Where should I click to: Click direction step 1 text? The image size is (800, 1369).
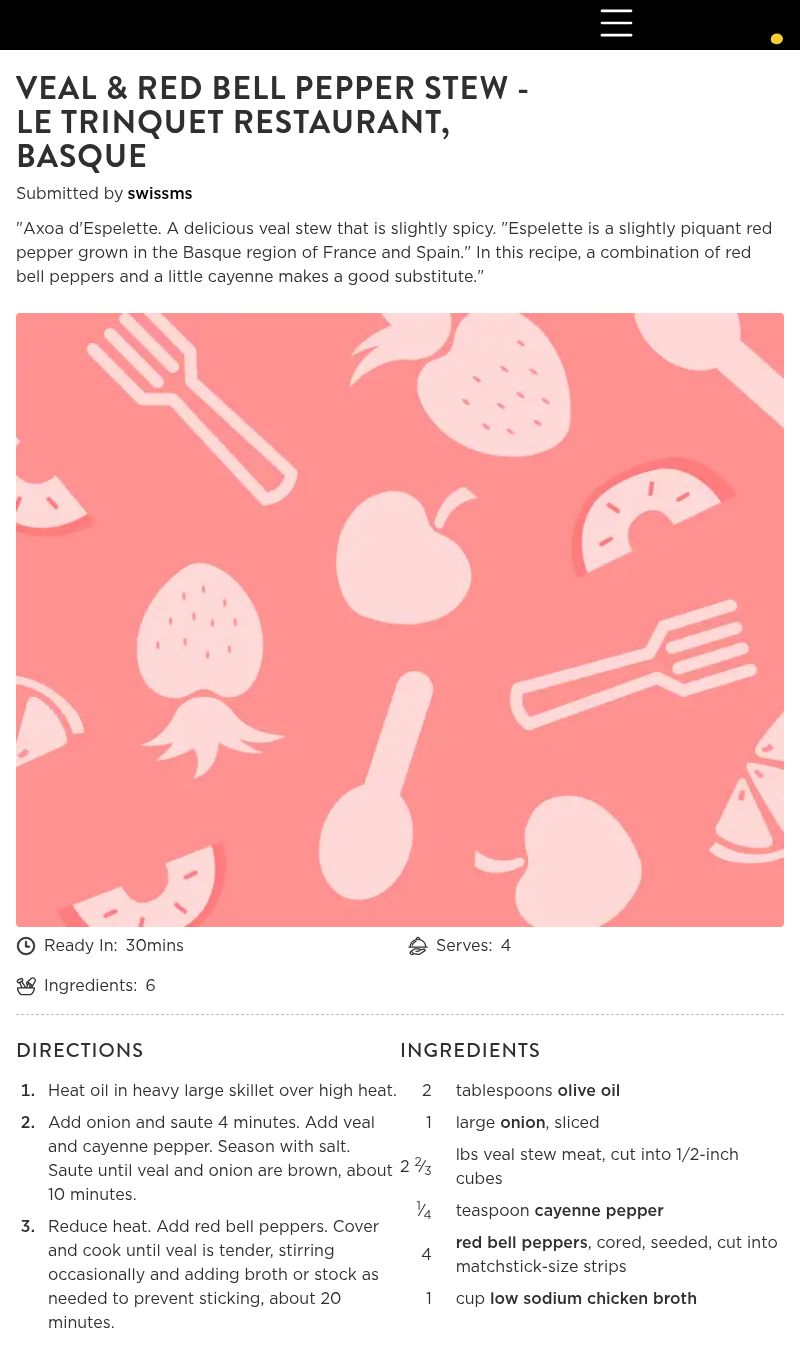click(x=222, y=1090)
